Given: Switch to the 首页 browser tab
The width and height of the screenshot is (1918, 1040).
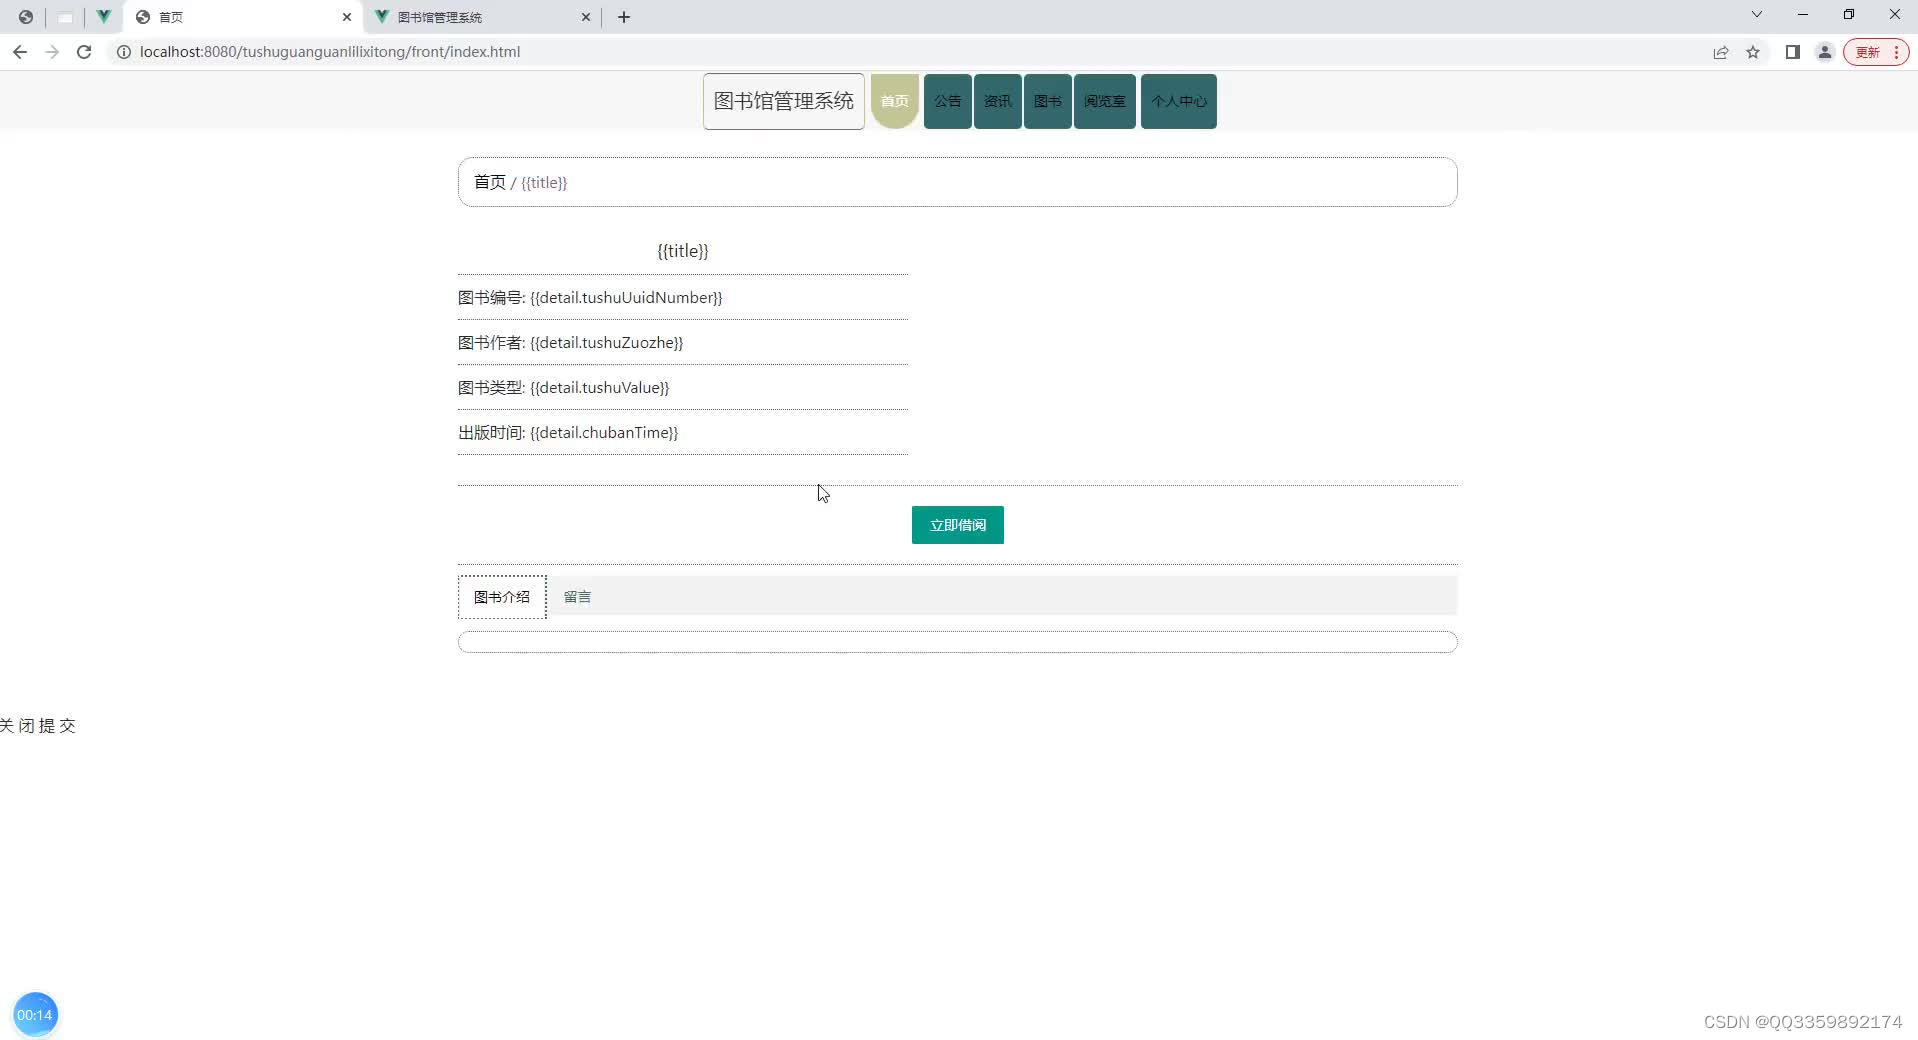Looking at the screenshot, I should 243,17.
